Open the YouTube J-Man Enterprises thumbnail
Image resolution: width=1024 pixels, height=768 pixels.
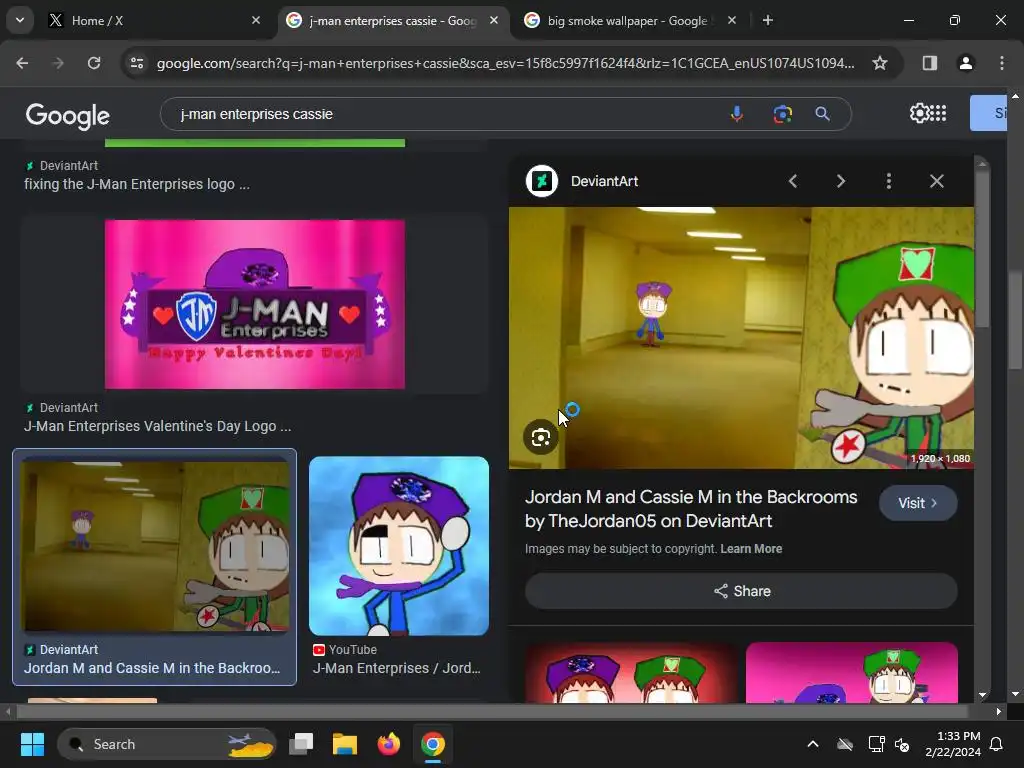[399, 546]
